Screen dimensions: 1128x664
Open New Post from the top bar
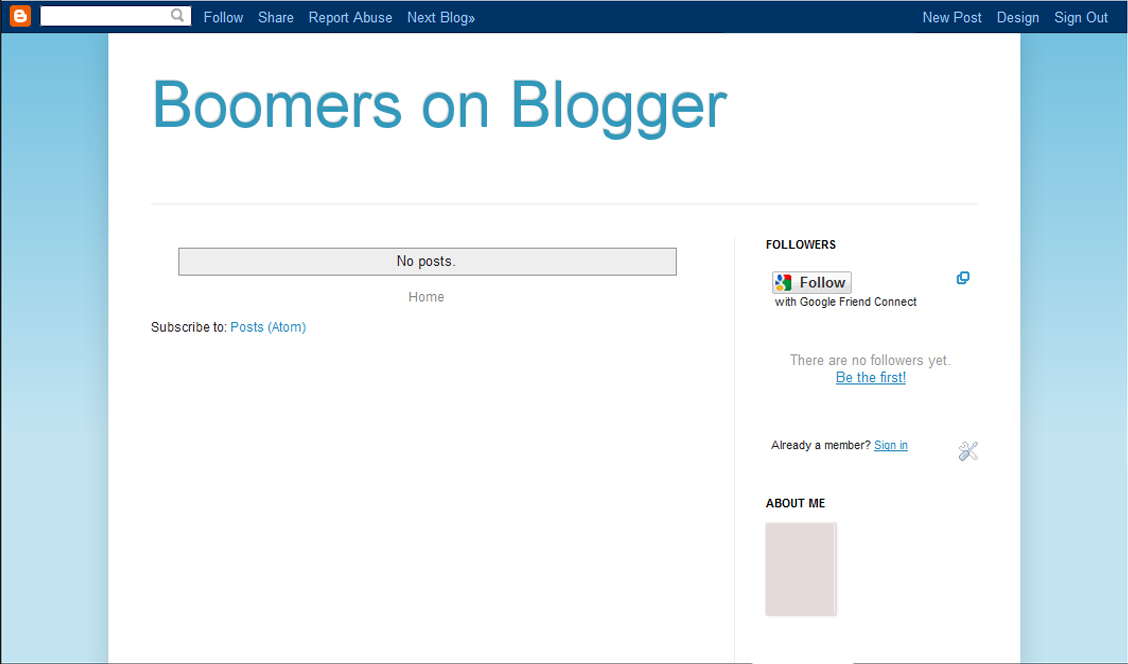coord(951,17)
